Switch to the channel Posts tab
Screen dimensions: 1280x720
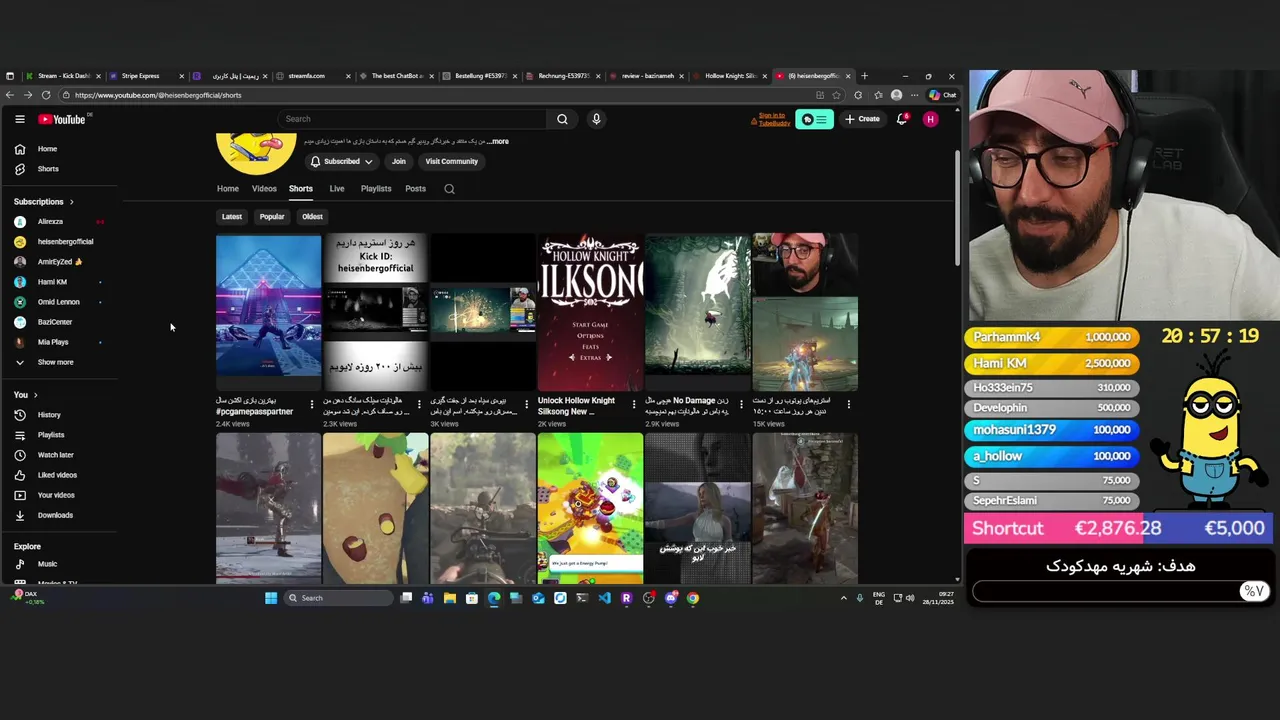coord(415,189)
